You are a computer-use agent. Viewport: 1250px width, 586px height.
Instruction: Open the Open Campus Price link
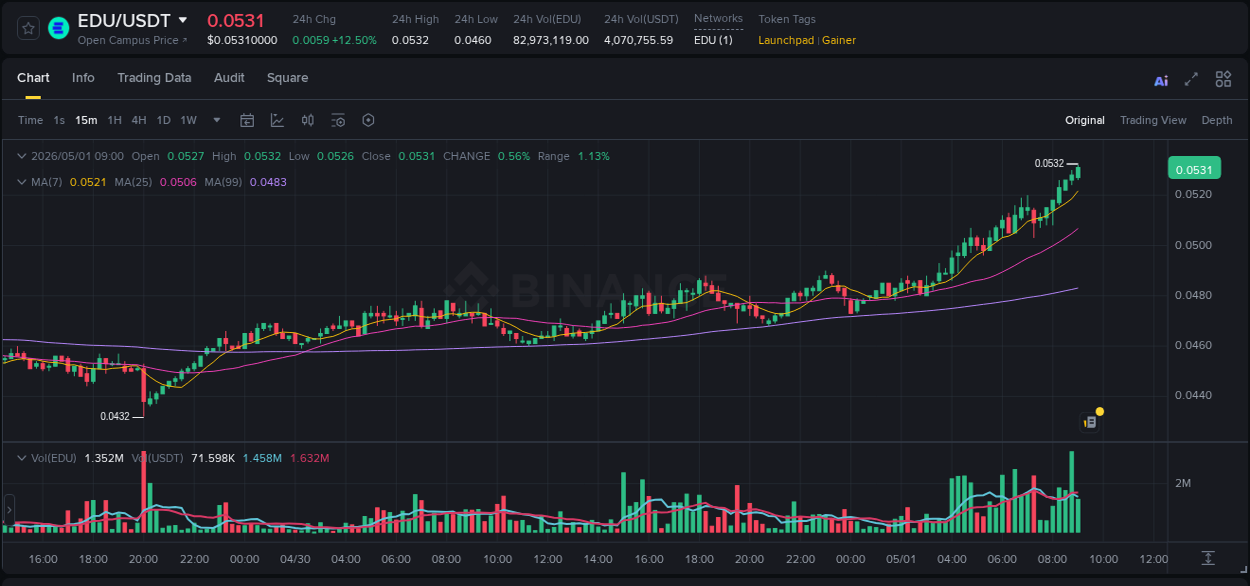click(132, 40)
